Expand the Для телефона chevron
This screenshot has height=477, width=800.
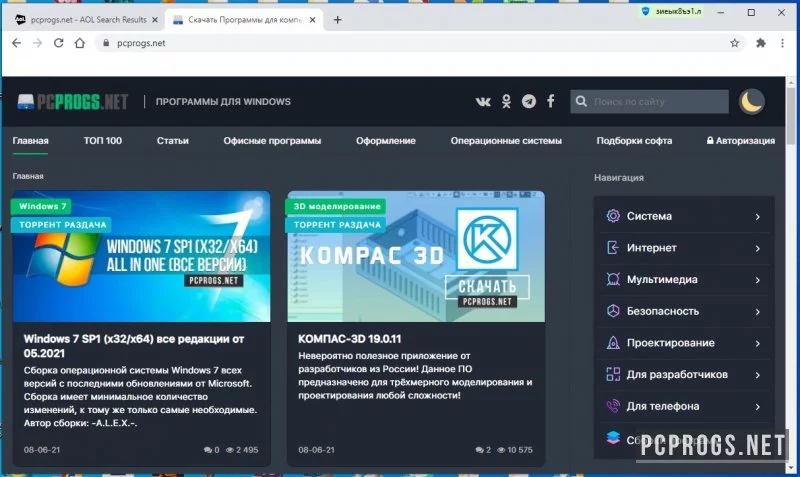[x=758, y=407]
